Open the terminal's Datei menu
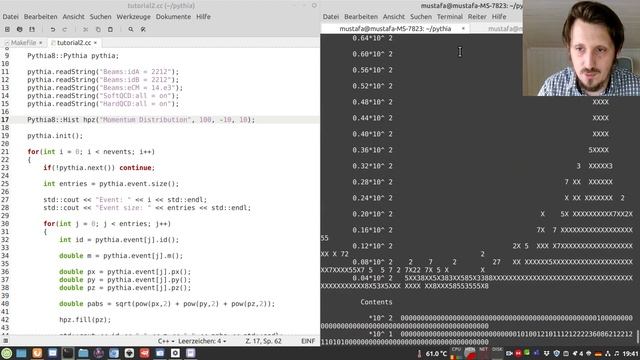Image resolution: width=640 pixels, height=360 pixels. pyautogui.click(x=331, y=17)
